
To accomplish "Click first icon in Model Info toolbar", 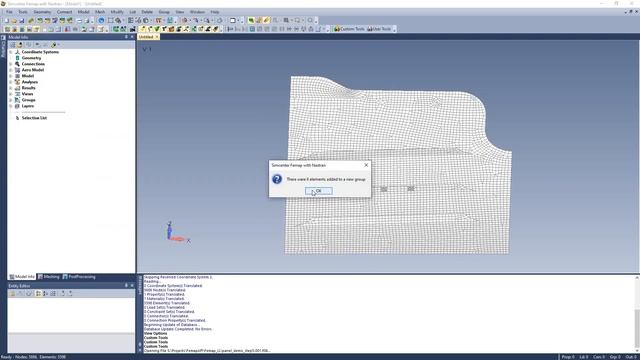I will coord(12,44).
